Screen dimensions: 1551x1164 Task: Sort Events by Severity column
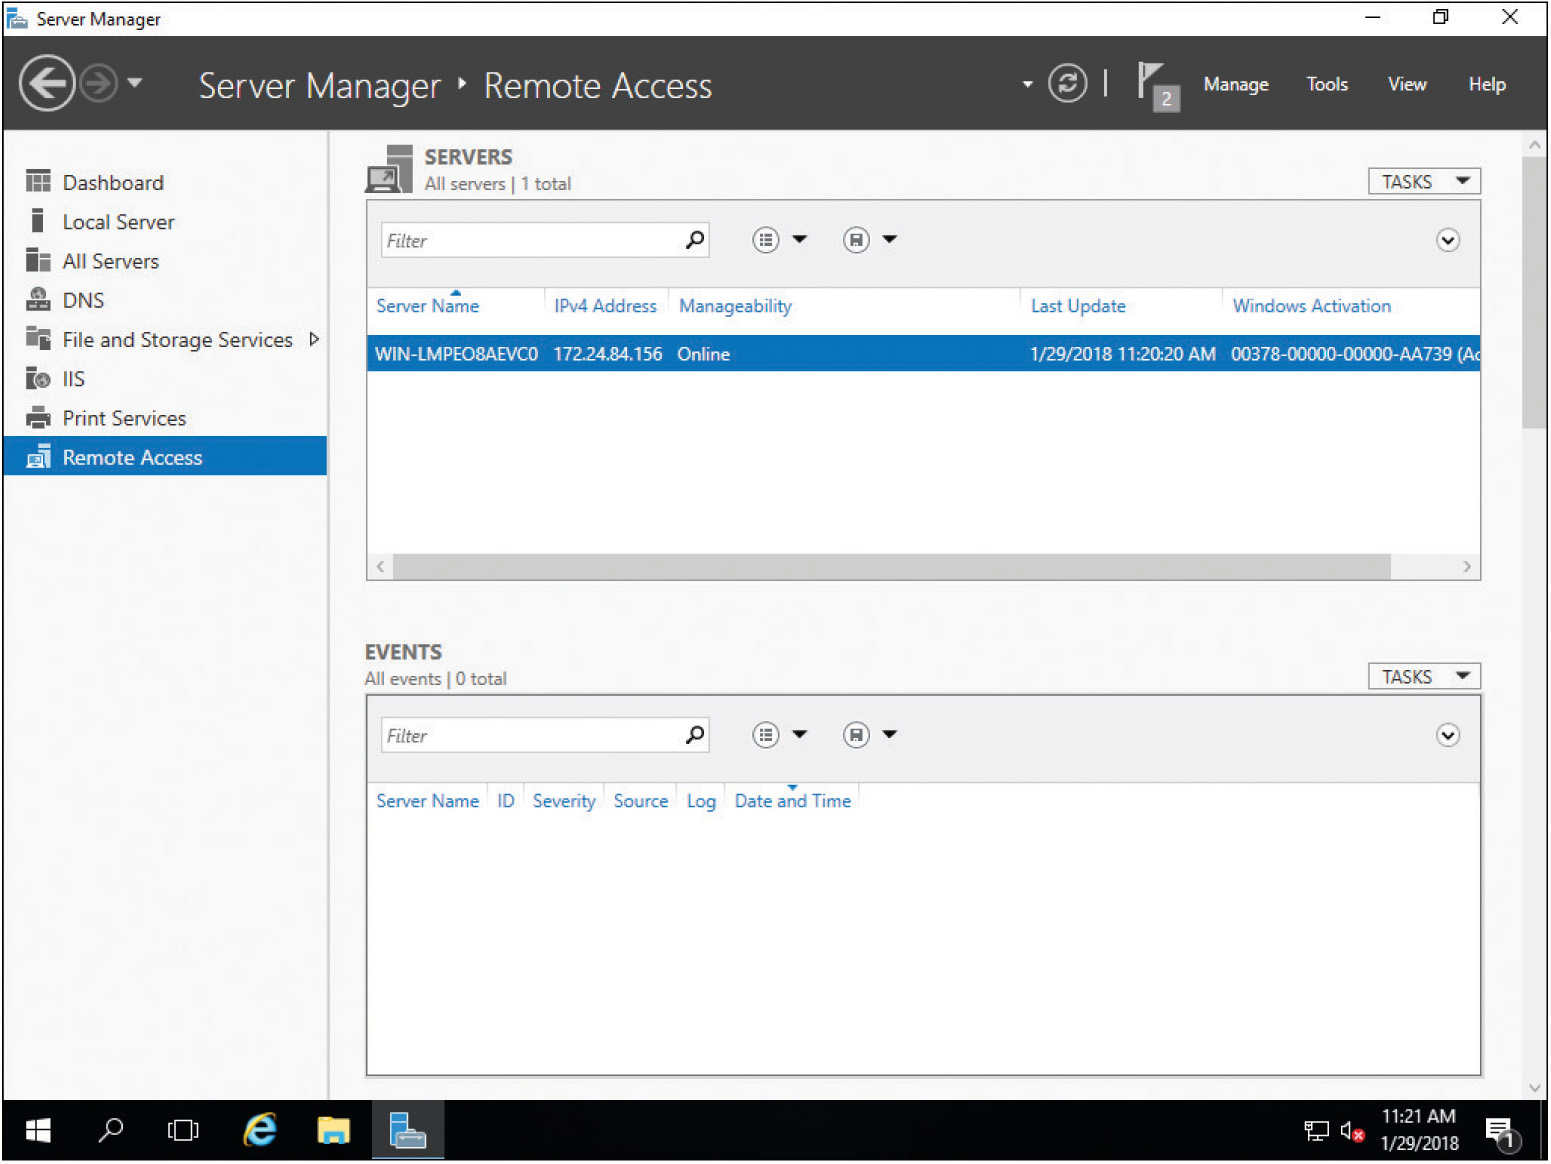[x=564, y=801]
